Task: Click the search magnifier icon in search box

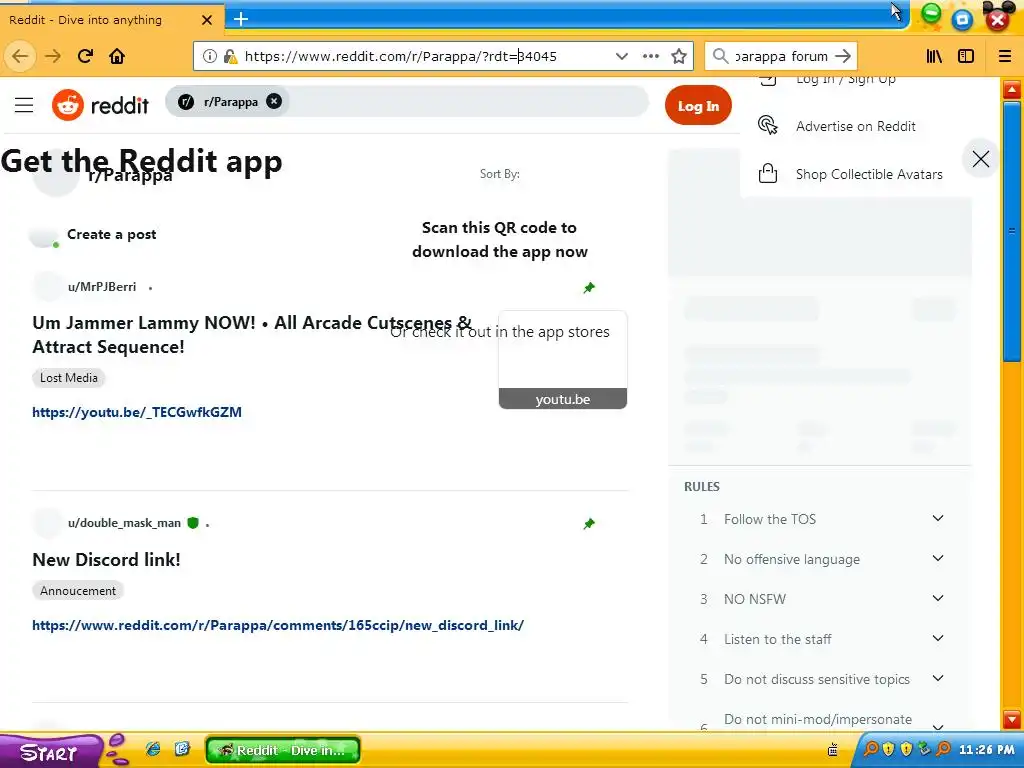Action: tap(720, 56)
